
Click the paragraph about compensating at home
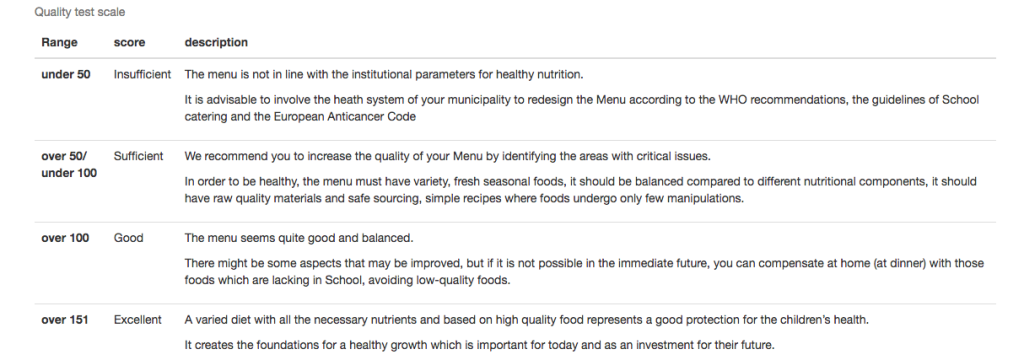click(x=584, y=272)
